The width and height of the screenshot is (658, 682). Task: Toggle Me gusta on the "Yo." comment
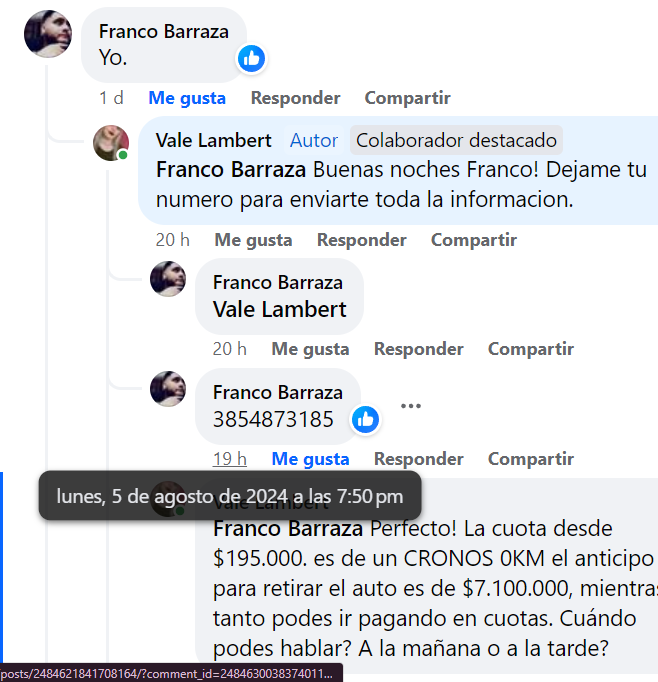(187, 98)
